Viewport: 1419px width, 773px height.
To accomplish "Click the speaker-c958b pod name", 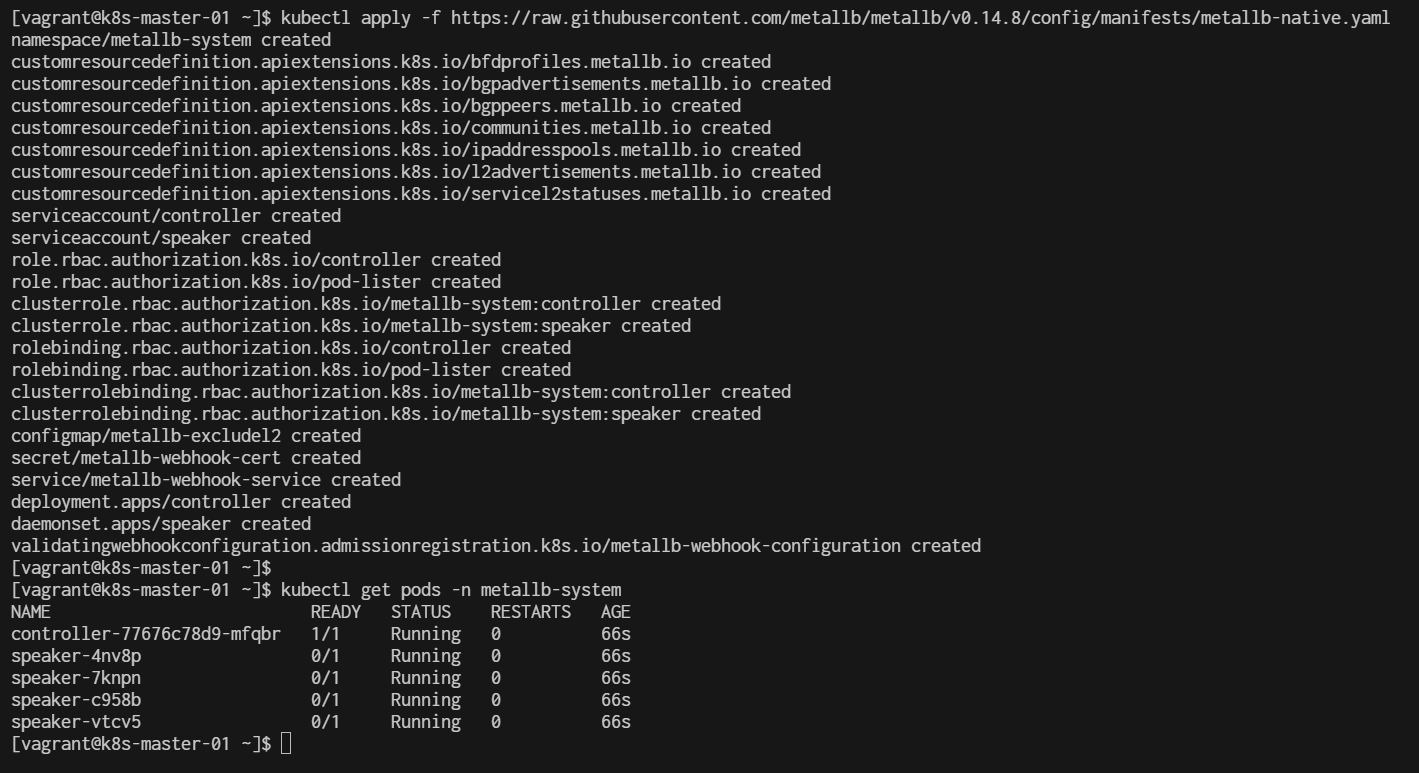I will (x=76, y=700).
